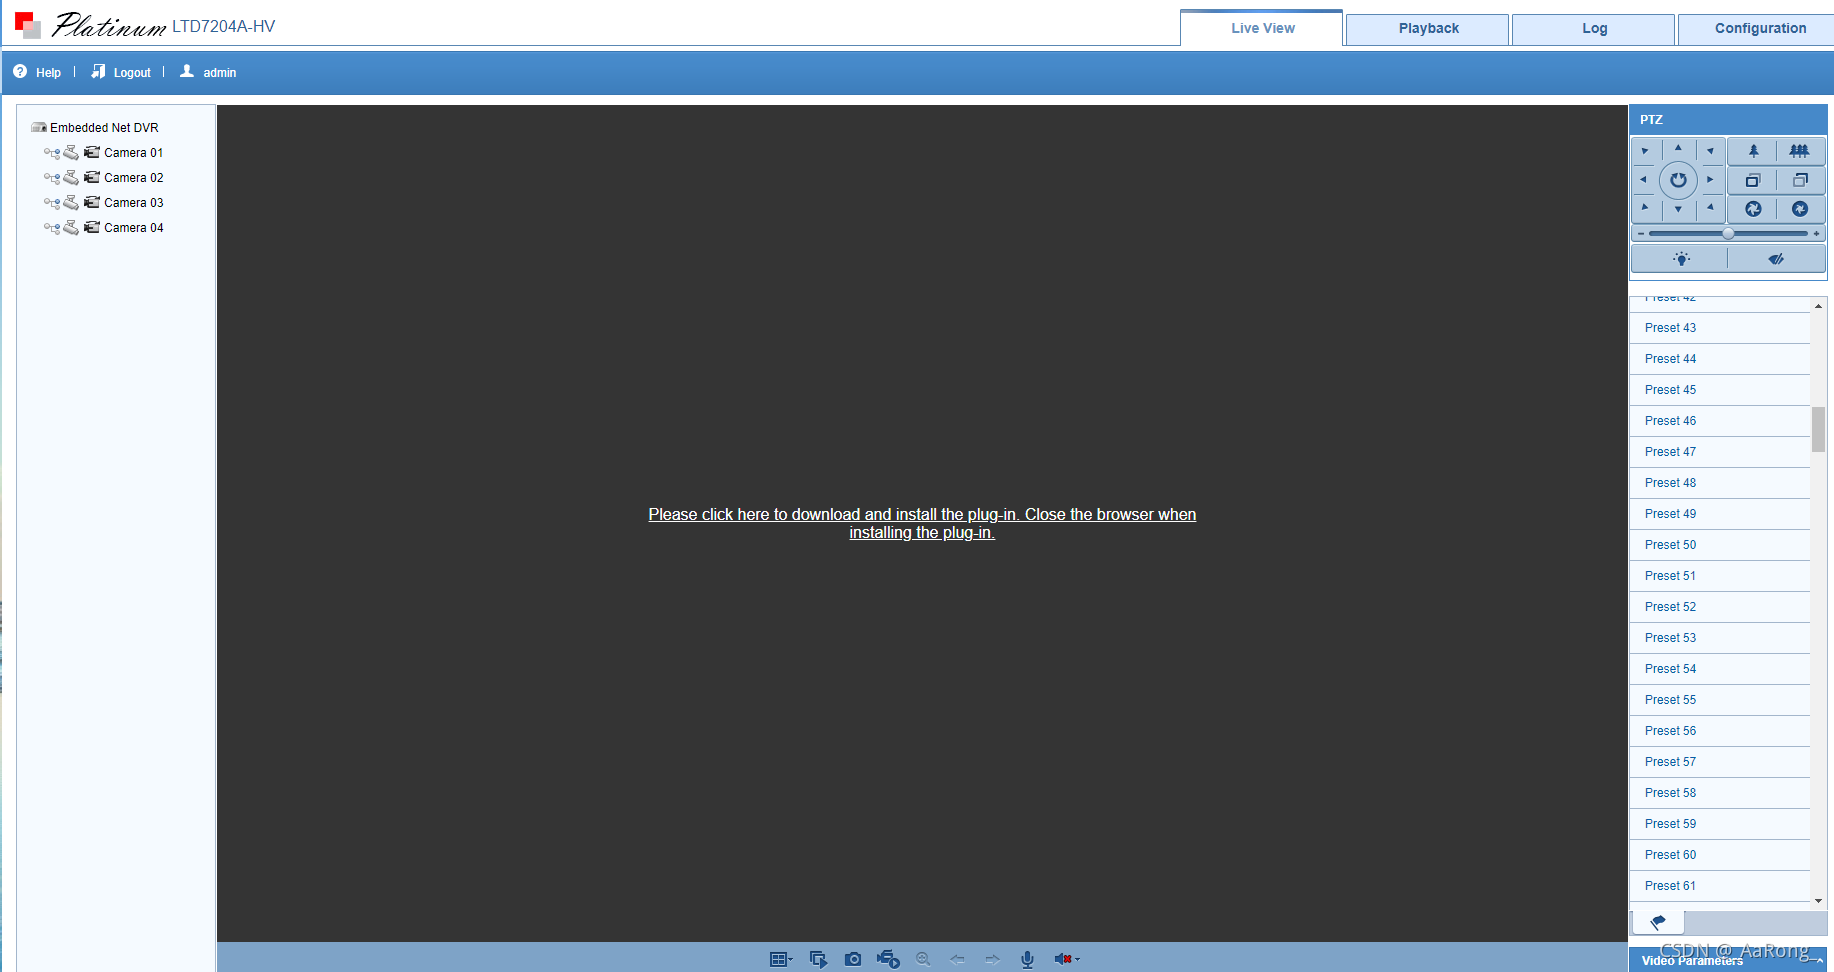Toggle the PTZ light bulb button

click(x=1681, y=259)
